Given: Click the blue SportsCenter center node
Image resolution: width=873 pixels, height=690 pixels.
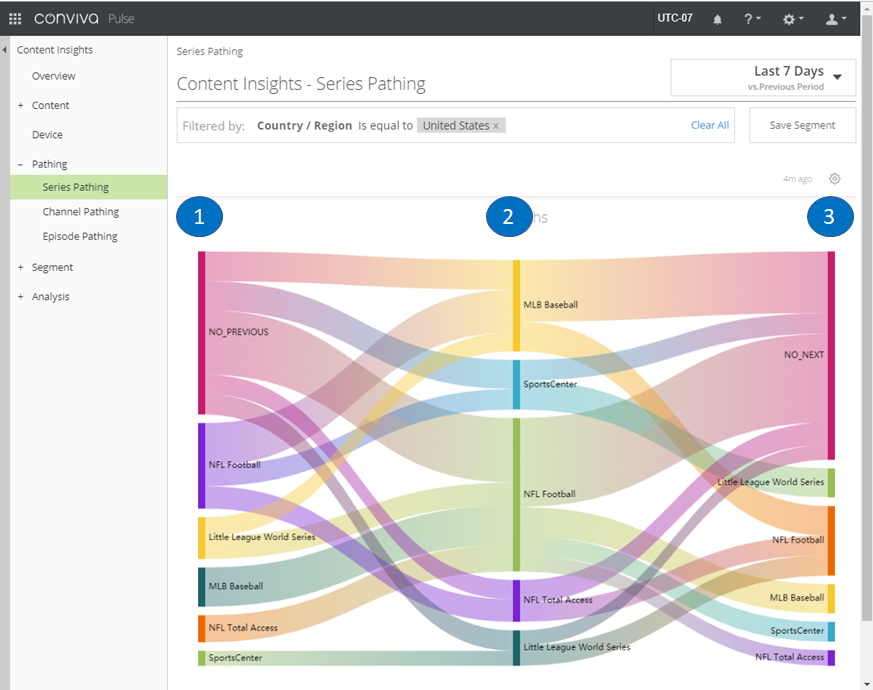Looking at the screenshot, I should coord(516,385).
